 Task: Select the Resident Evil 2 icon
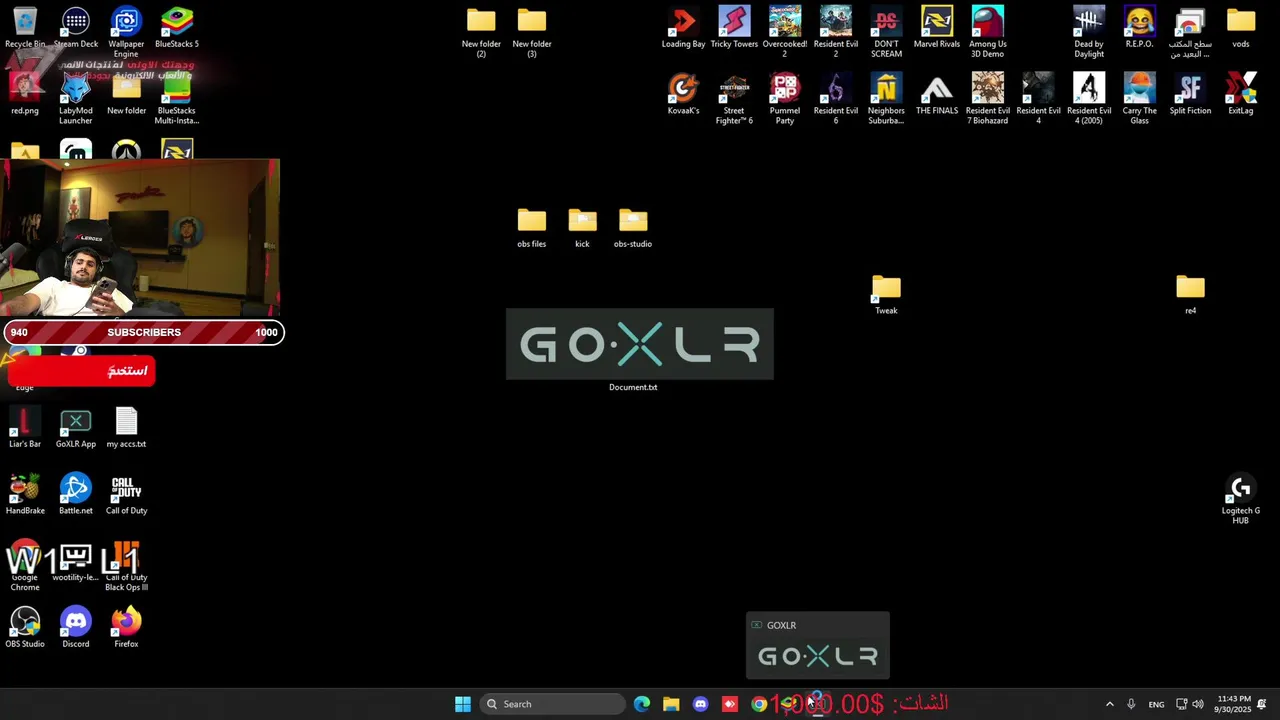pyautogui.click(x=836, y=32)
